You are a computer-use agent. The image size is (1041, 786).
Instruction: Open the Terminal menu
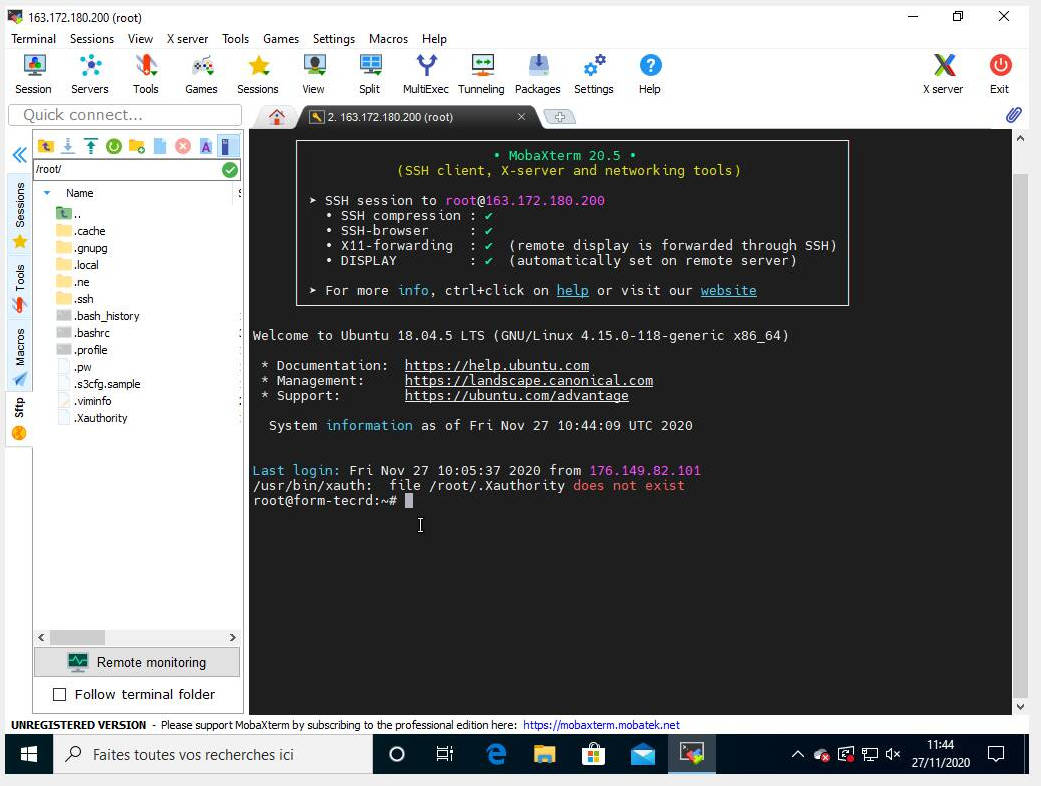[x=33, y=39]
